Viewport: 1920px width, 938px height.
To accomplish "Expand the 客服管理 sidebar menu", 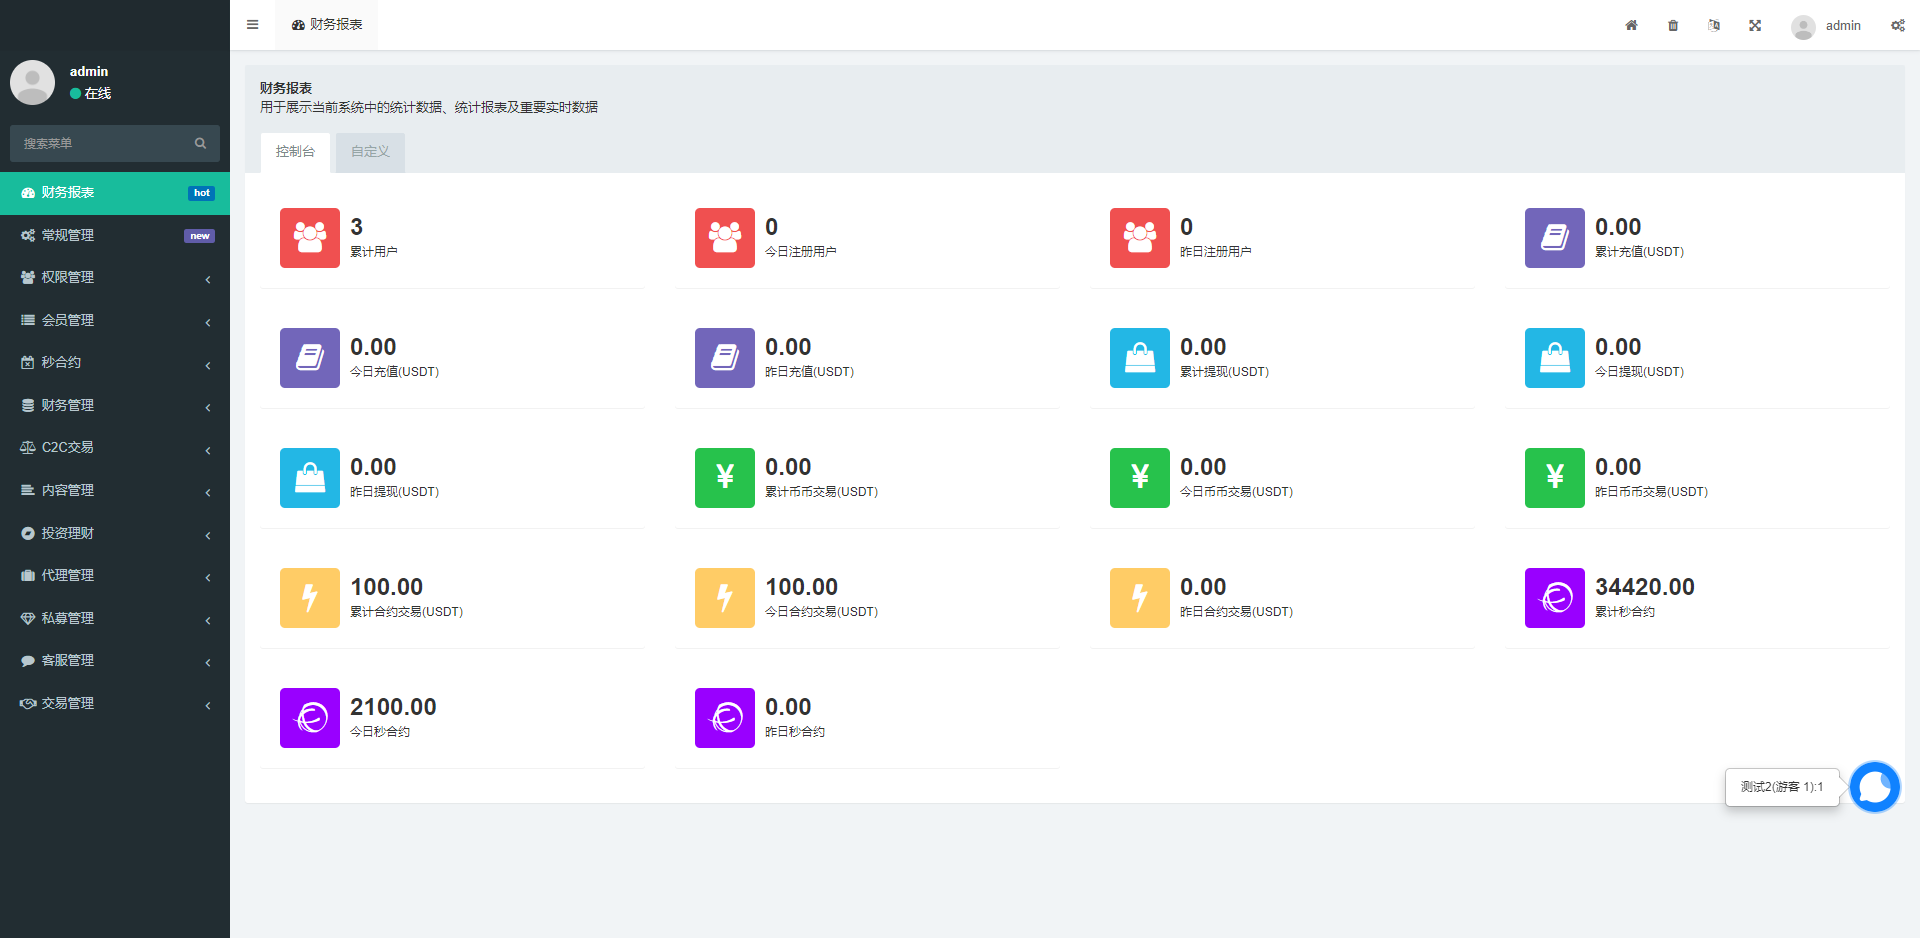I will [x=115, y=661].
